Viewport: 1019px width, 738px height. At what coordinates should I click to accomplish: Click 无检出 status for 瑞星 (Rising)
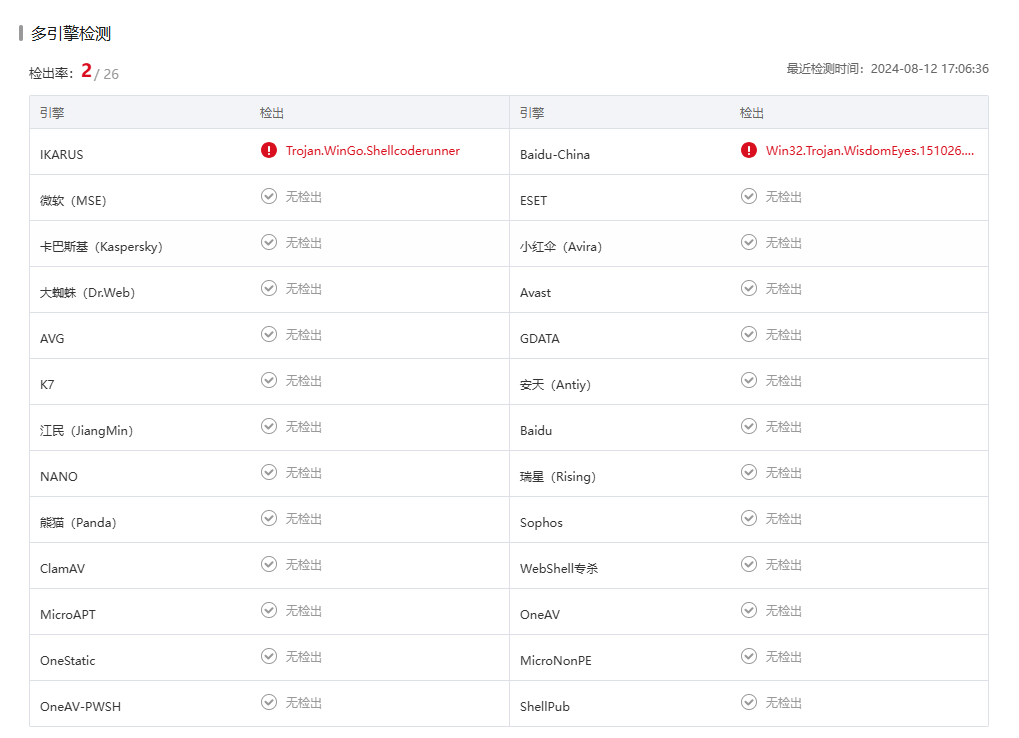pos(784,472)
